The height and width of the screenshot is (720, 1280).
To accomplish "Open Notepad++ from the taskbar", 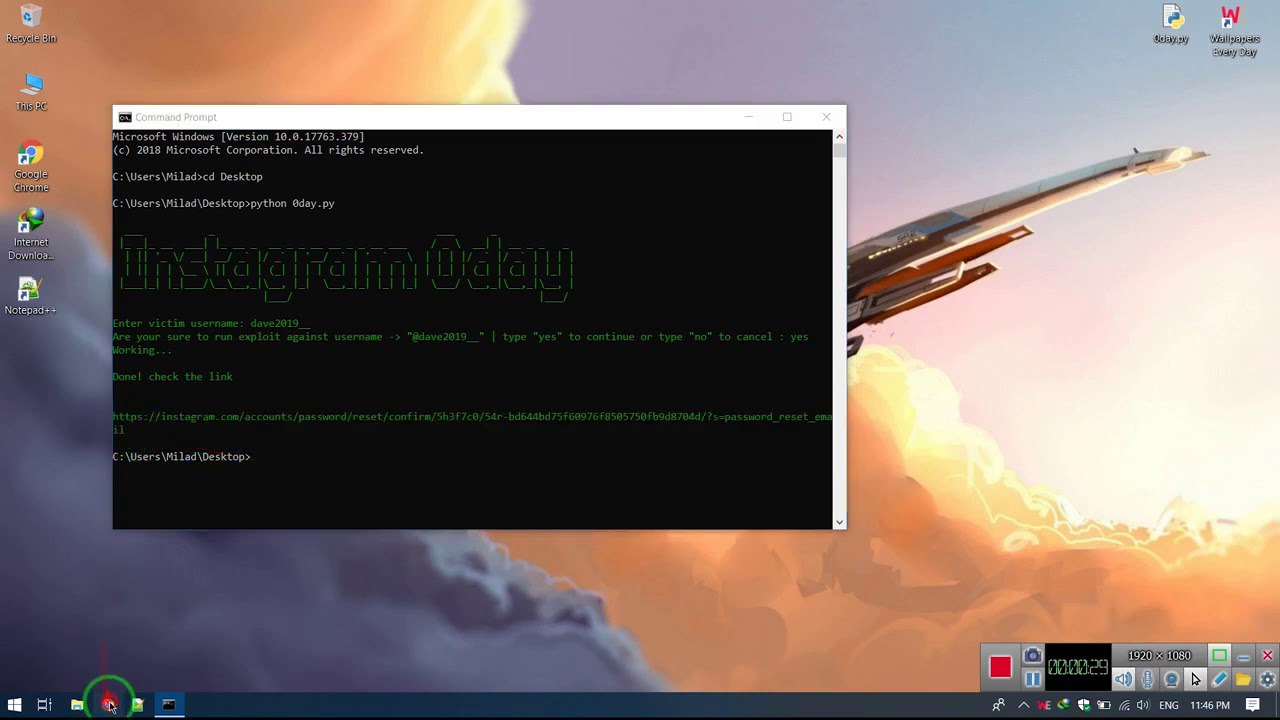I will 138,705.
